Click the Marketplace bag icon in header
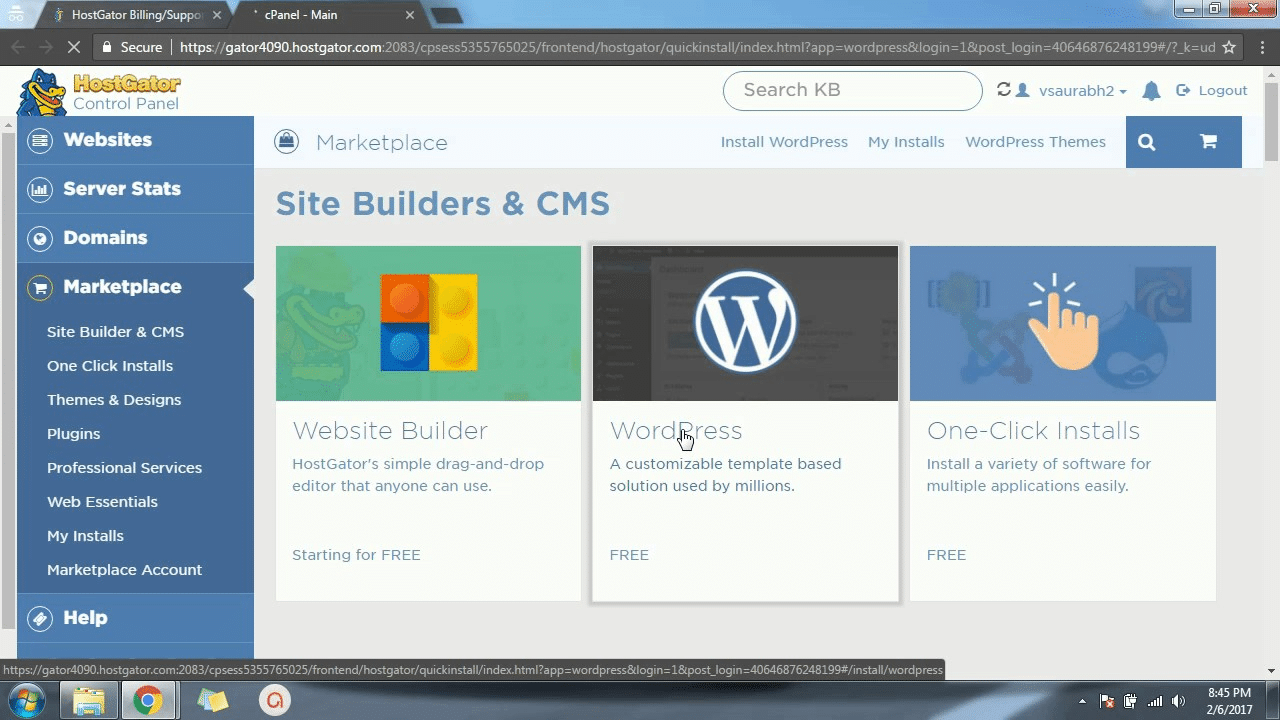 (287, 142)
